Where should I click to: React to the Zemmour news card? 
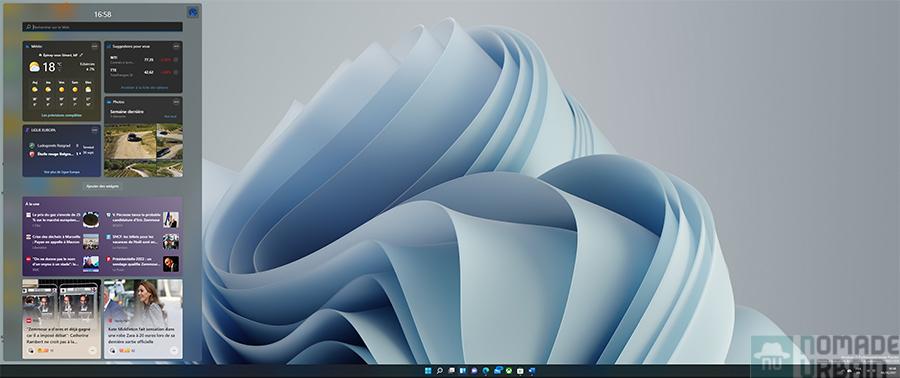click(30, 350)
